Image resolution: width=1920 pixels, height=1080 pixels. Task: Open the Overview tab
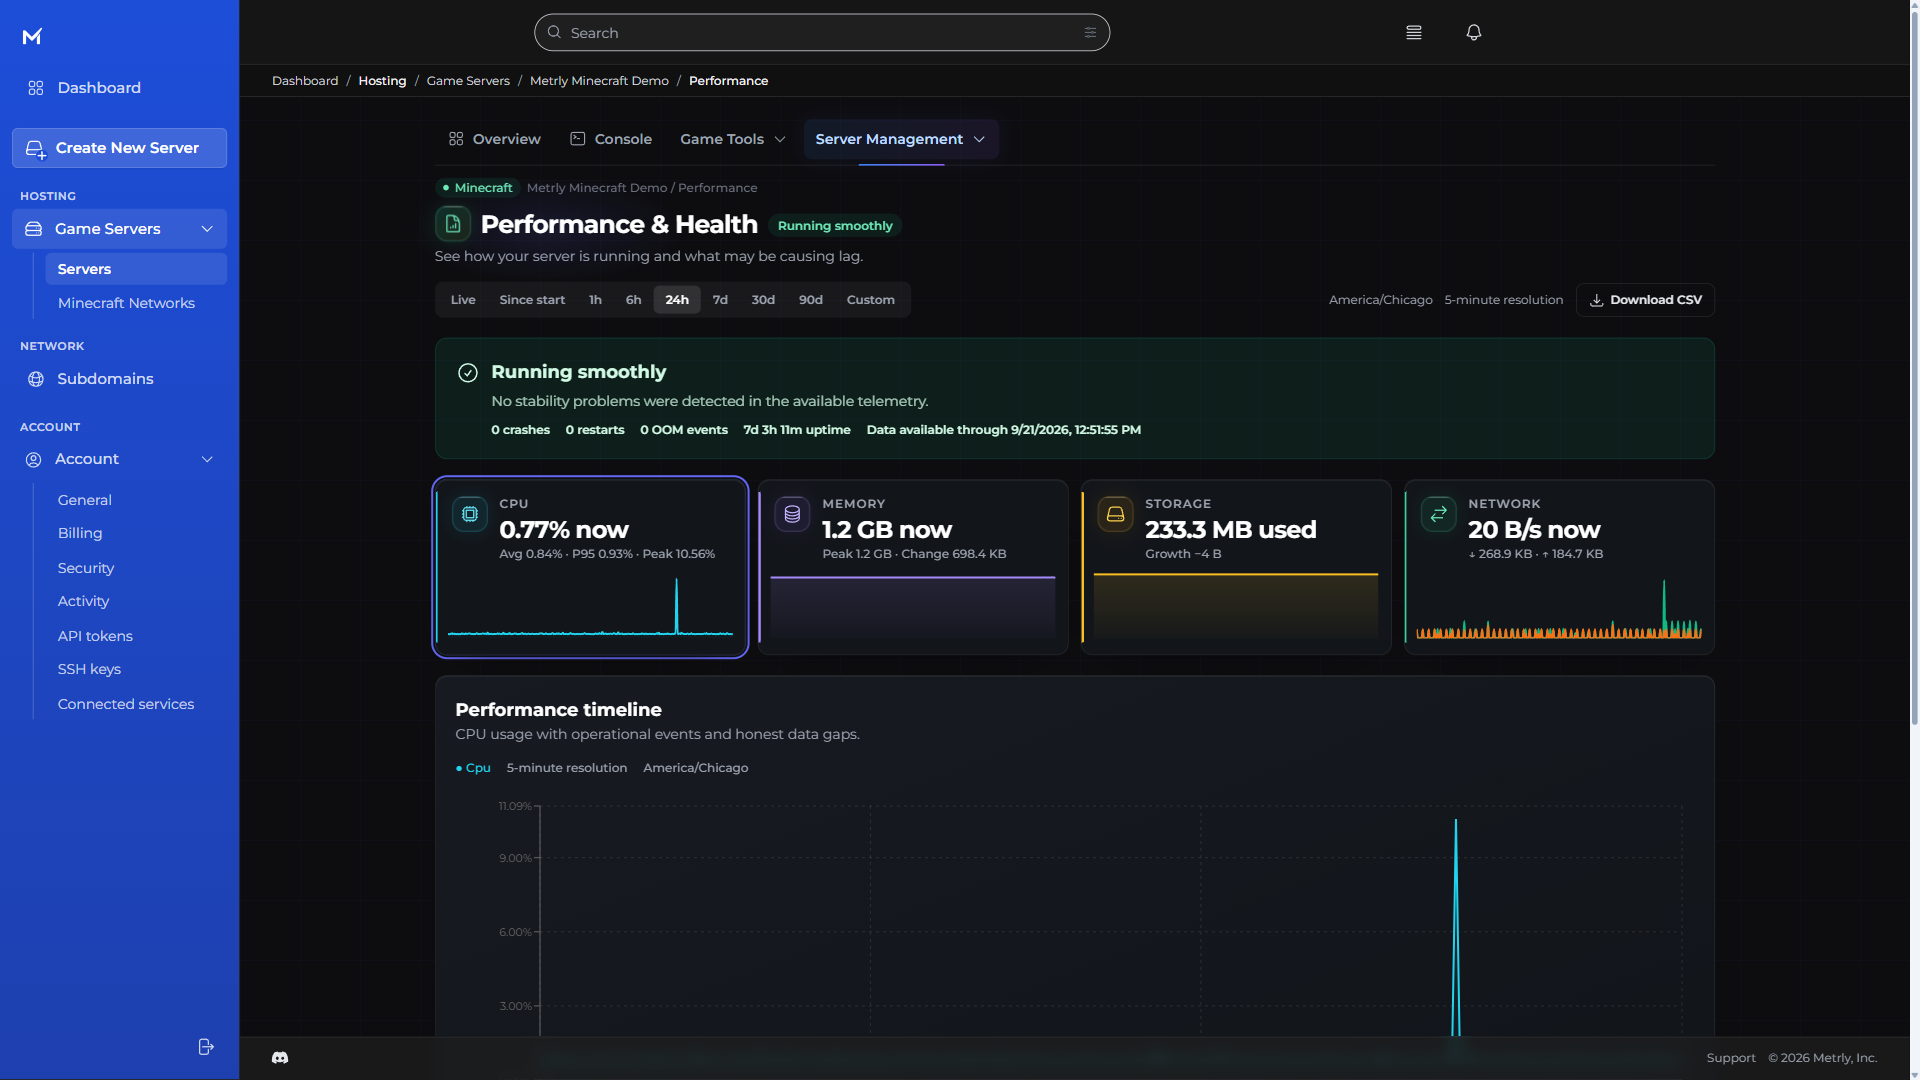pyautogui.click(x=494, y=139)
